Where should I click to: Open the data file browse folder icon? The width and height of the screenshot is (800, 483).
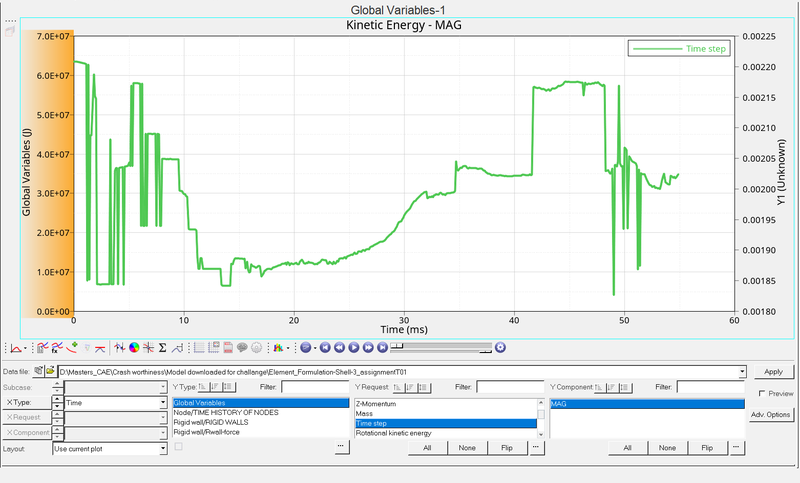tap(50, 371)
